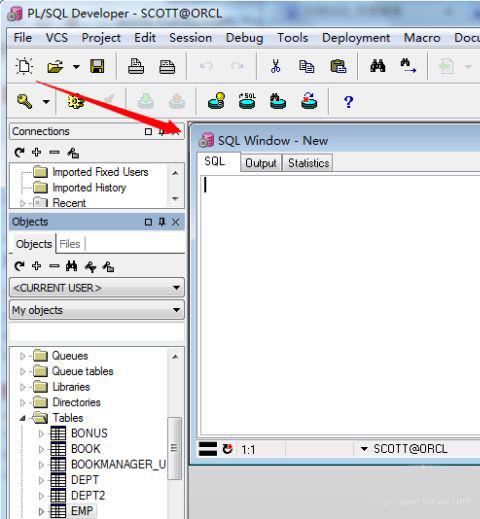Expand the Recent connections folder
Screen dimensions: 480x519
pos(22,203)
